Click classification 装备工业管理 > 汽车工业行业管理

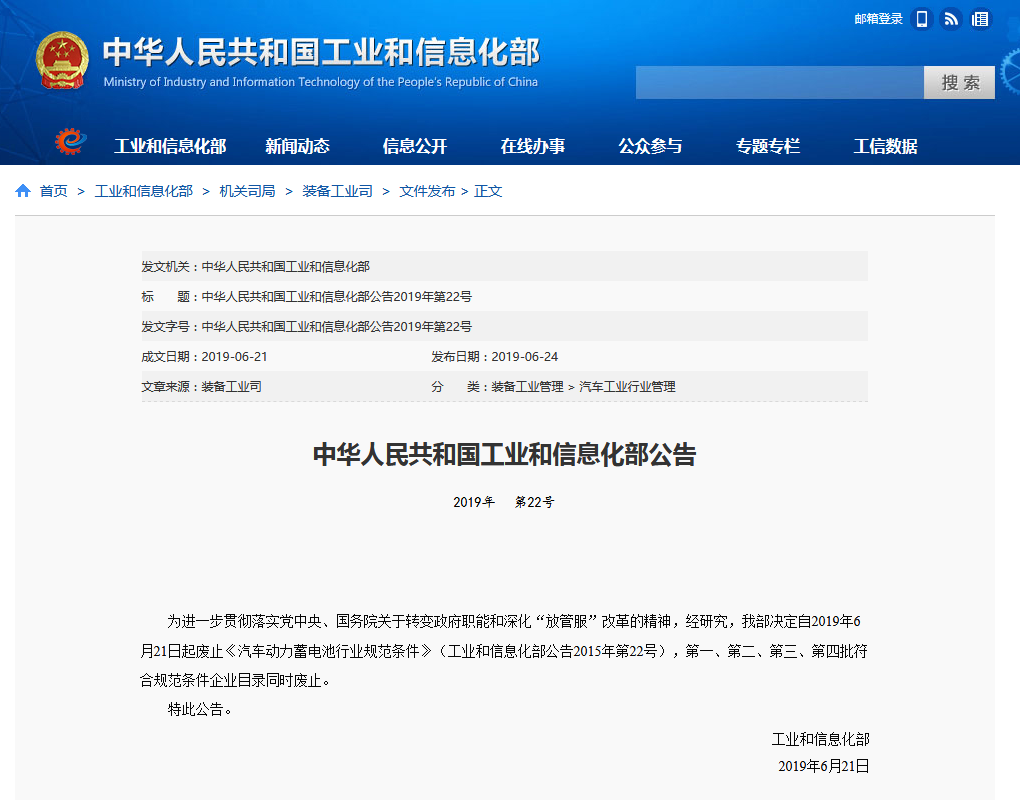coord(583,386)
